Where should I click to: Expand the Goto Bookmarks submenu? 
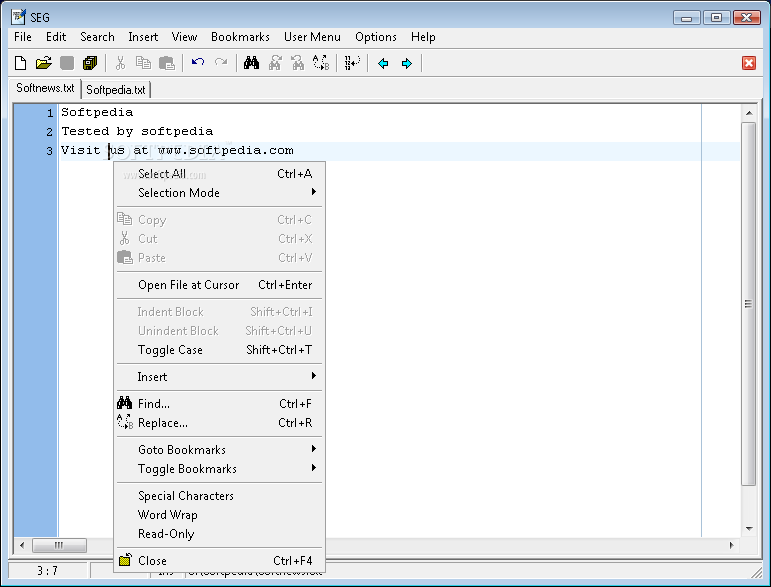pyautogui.click(x=219, y=450)
